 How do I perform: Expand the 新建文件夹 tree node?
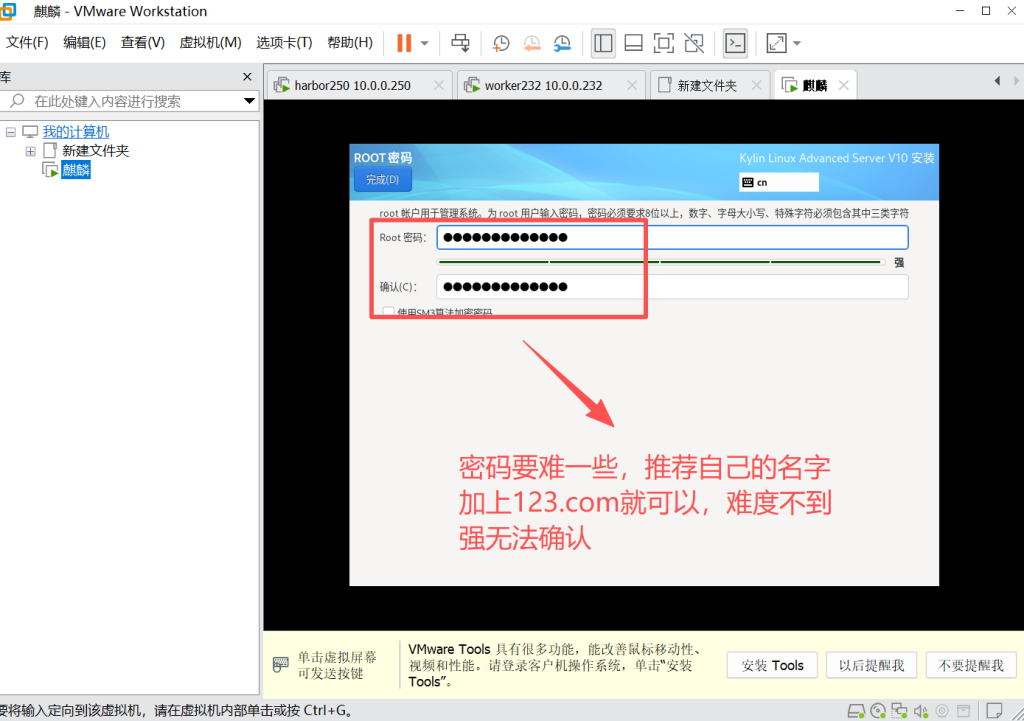31,151
